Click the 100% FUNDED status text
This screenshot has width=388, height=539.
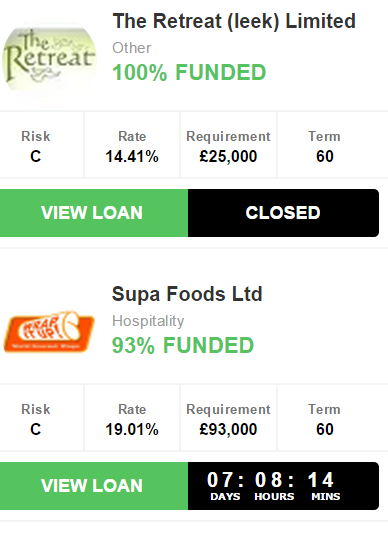(189, 73)
